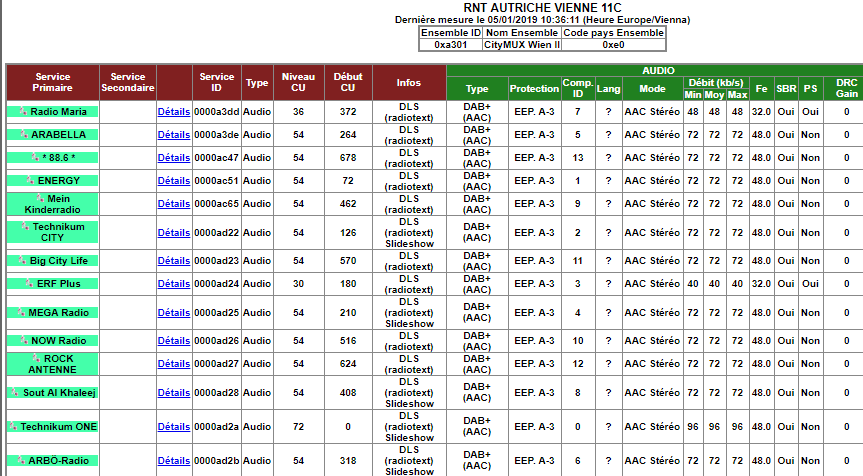The image size is (863, 476).
Task: Click the icon next to ROCK ANTENNE
Action: (37, 358)
